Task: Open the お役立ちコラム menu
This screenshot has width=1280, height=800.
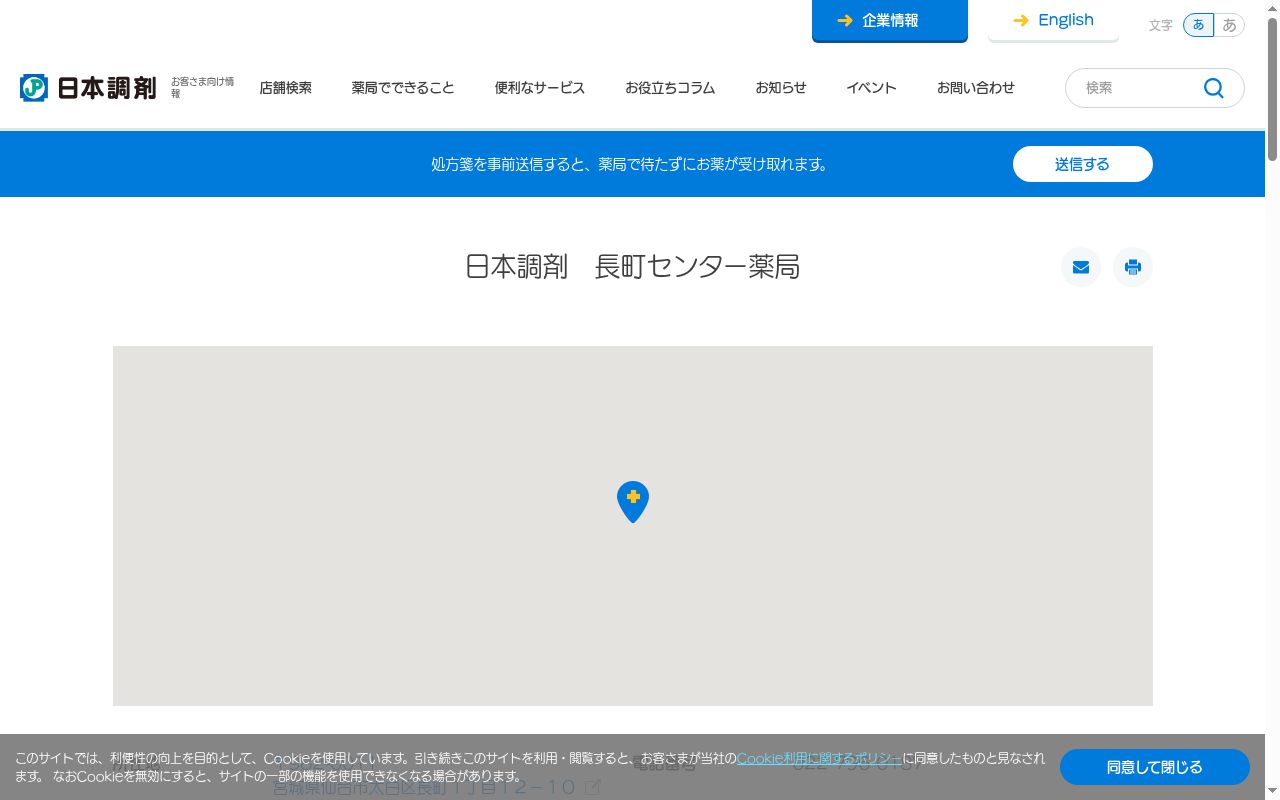Action: [670, 88]
